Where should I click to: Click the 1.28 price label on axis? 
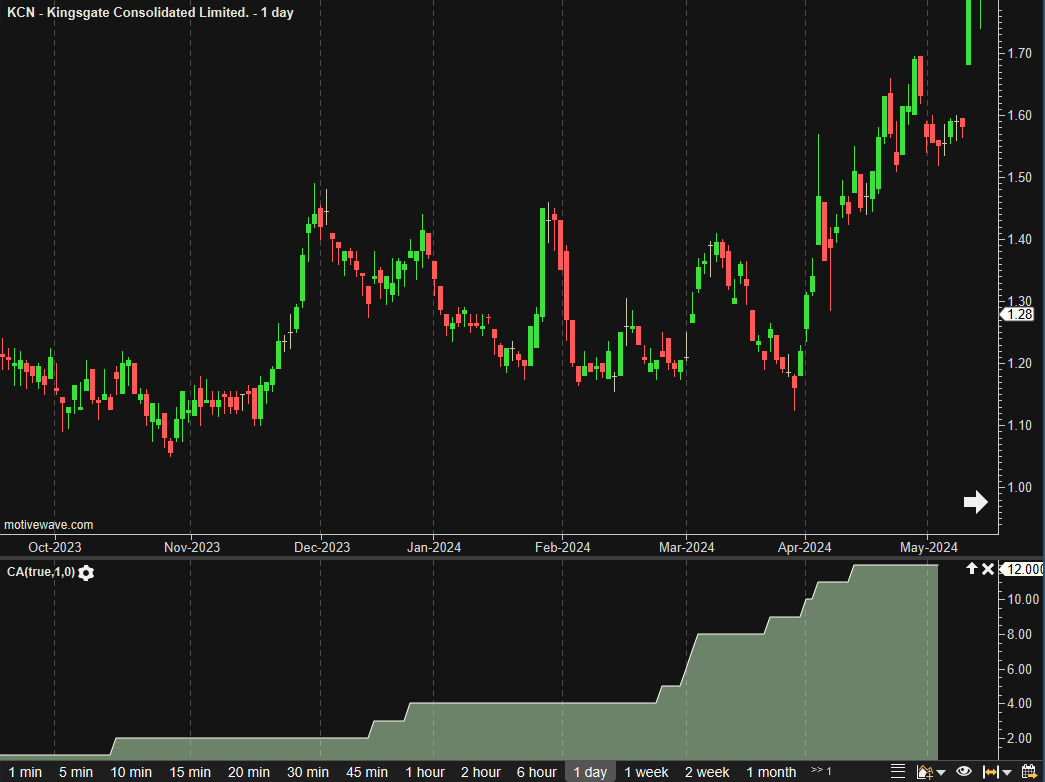(x=1020, y=314)
